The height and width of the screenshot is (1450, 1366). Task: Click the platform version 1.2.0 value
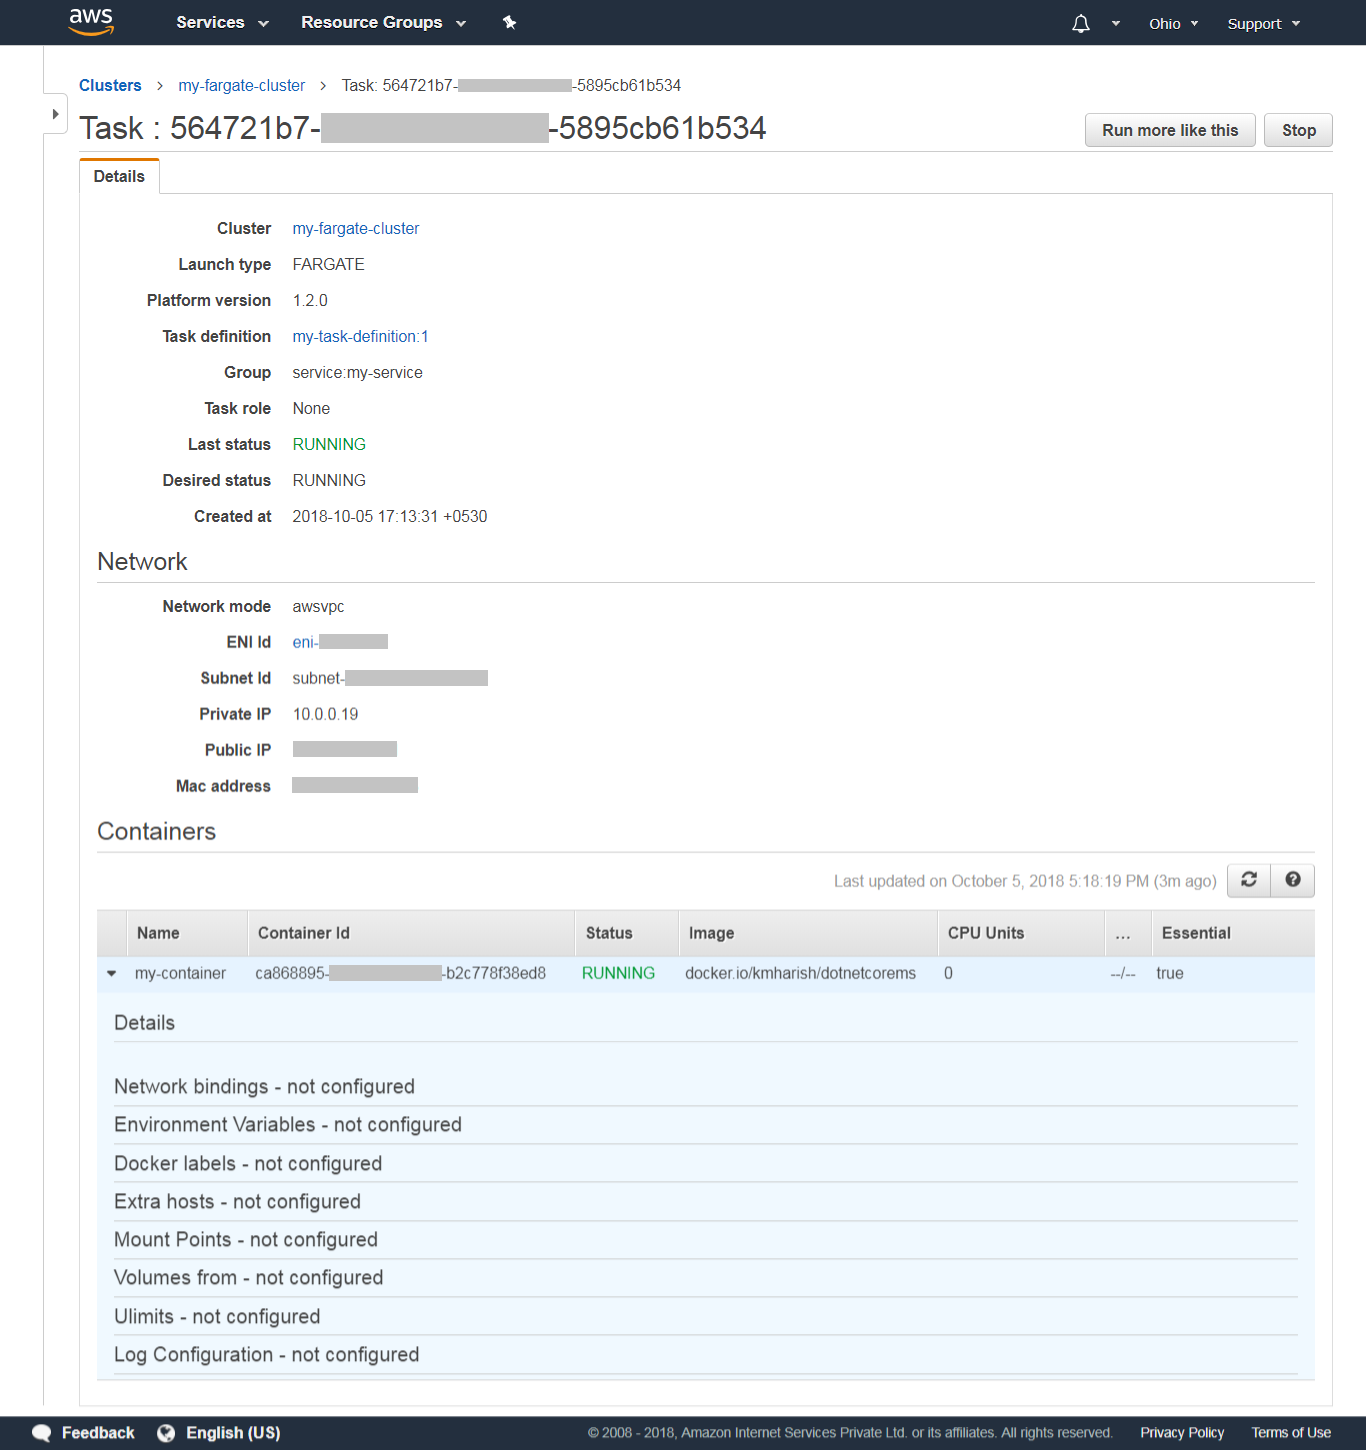coord(310,301)
